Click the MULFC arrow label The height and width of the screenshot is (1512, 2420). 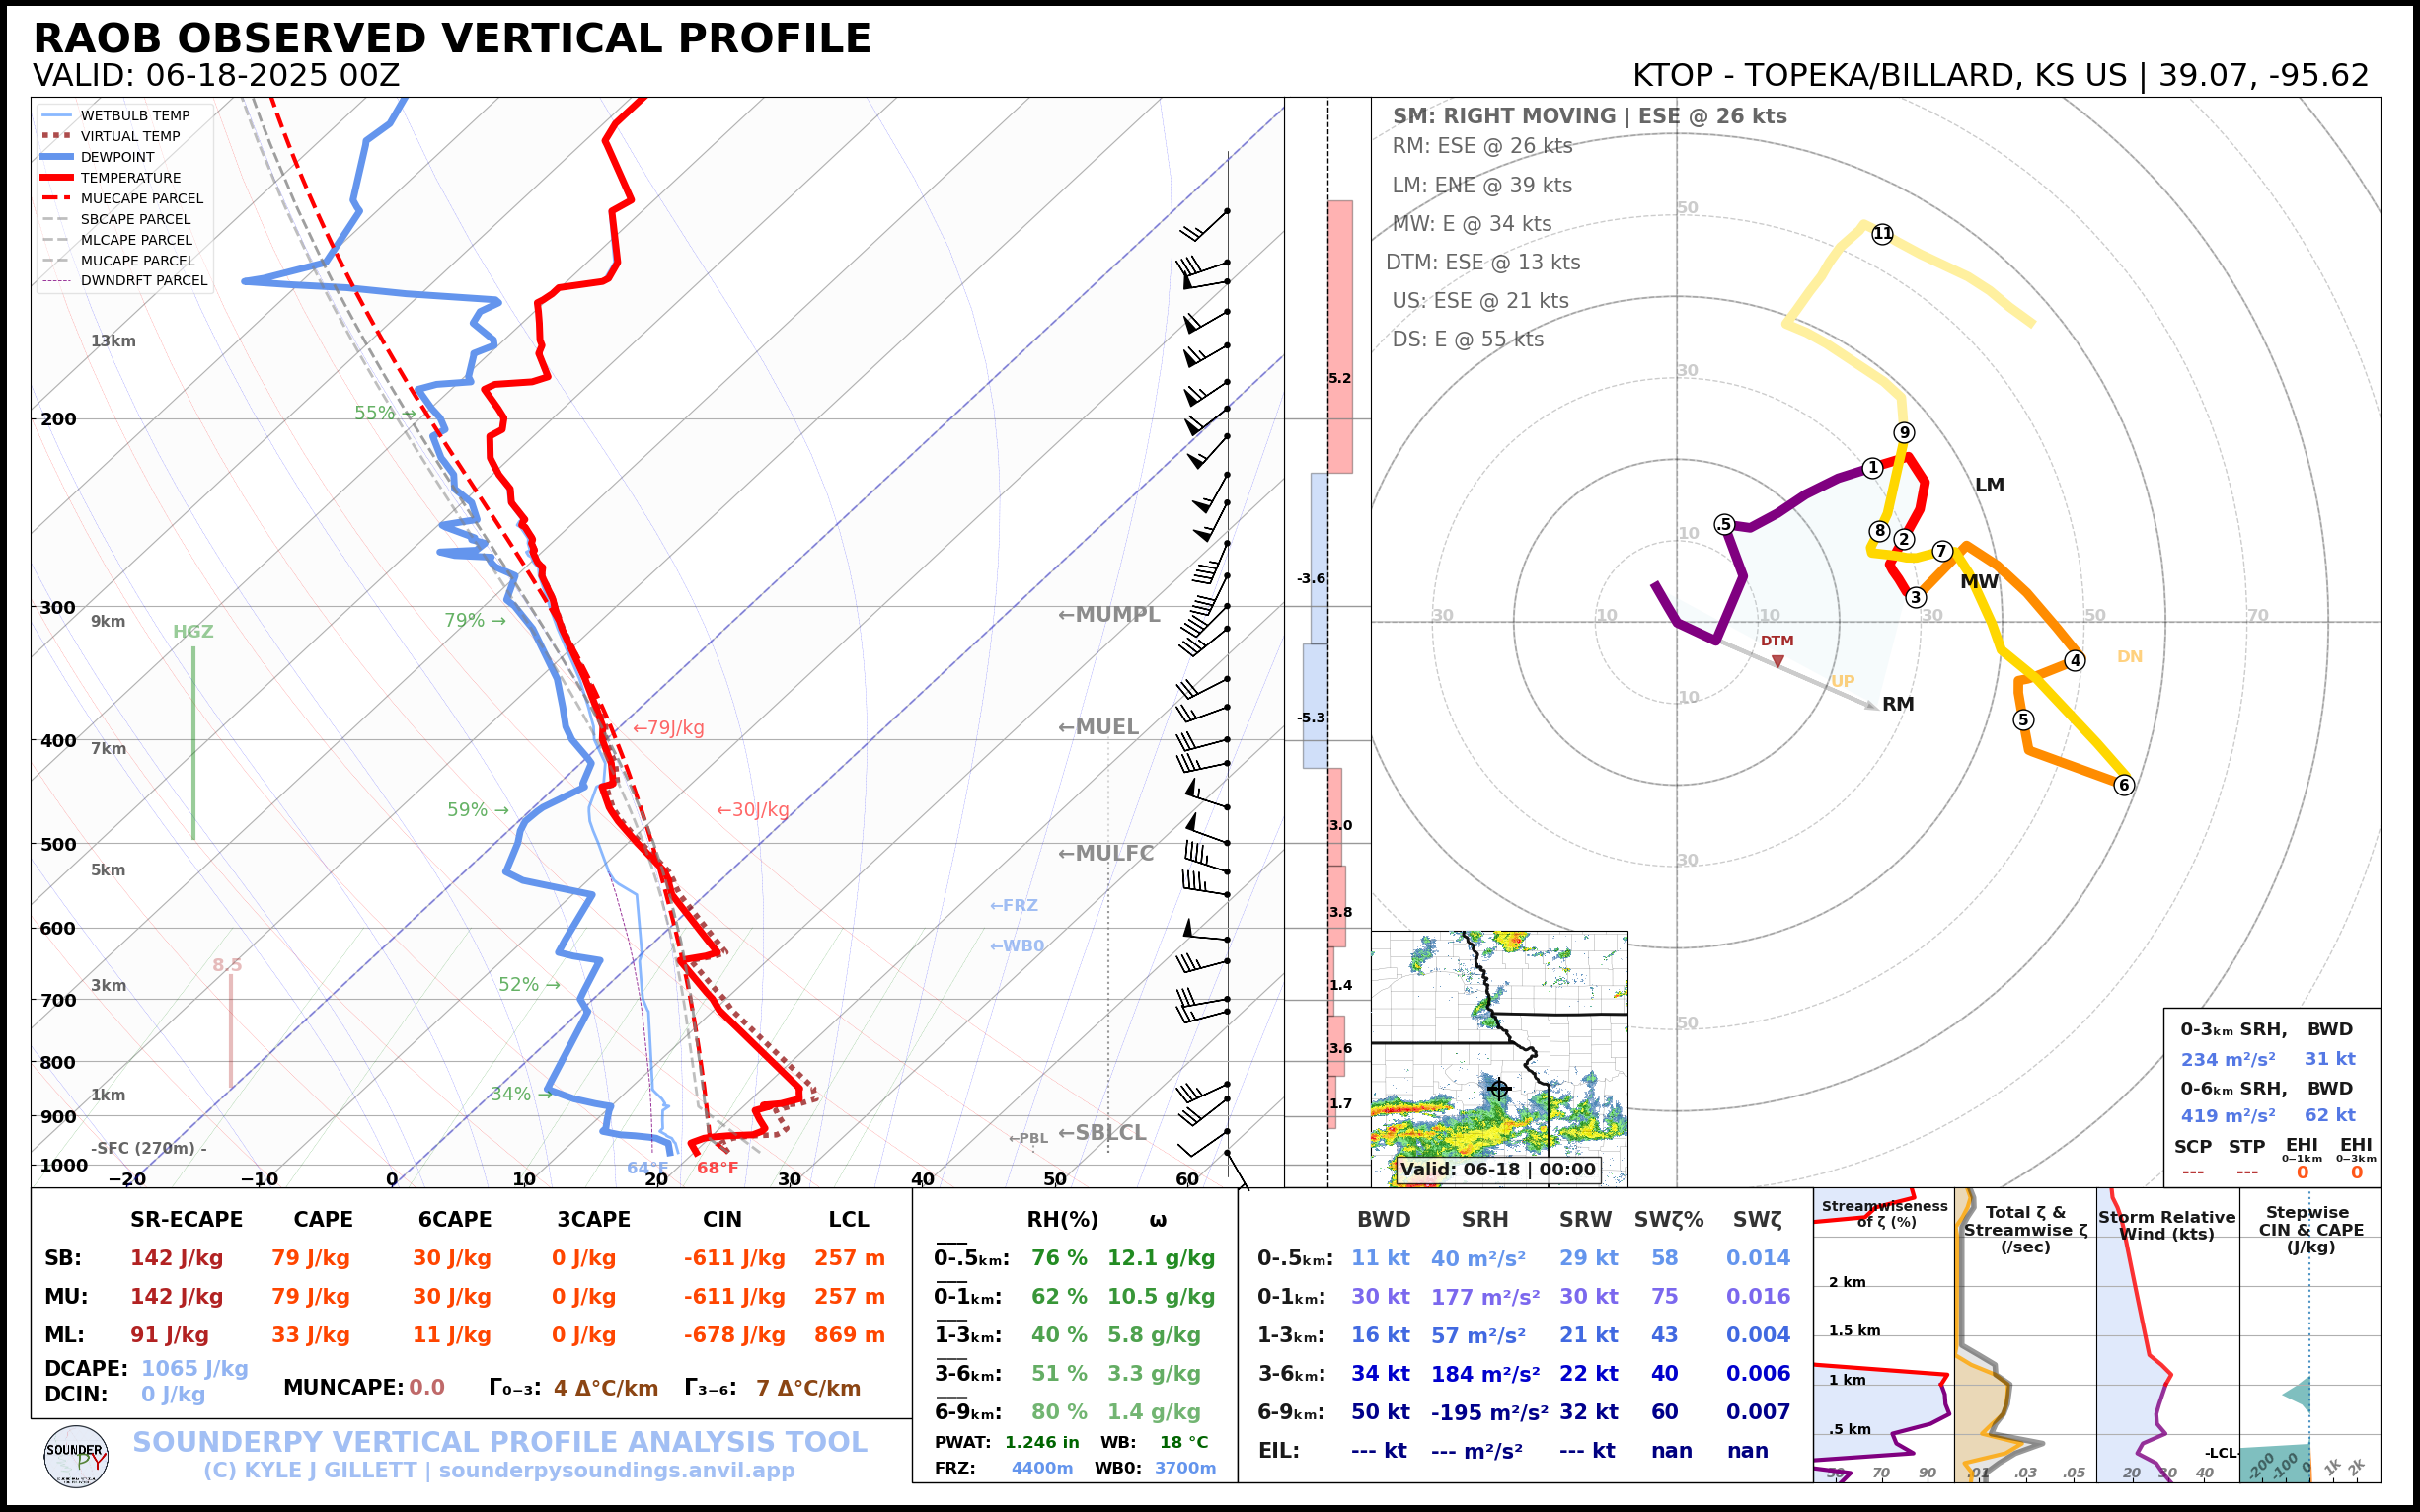[1106, 853]
